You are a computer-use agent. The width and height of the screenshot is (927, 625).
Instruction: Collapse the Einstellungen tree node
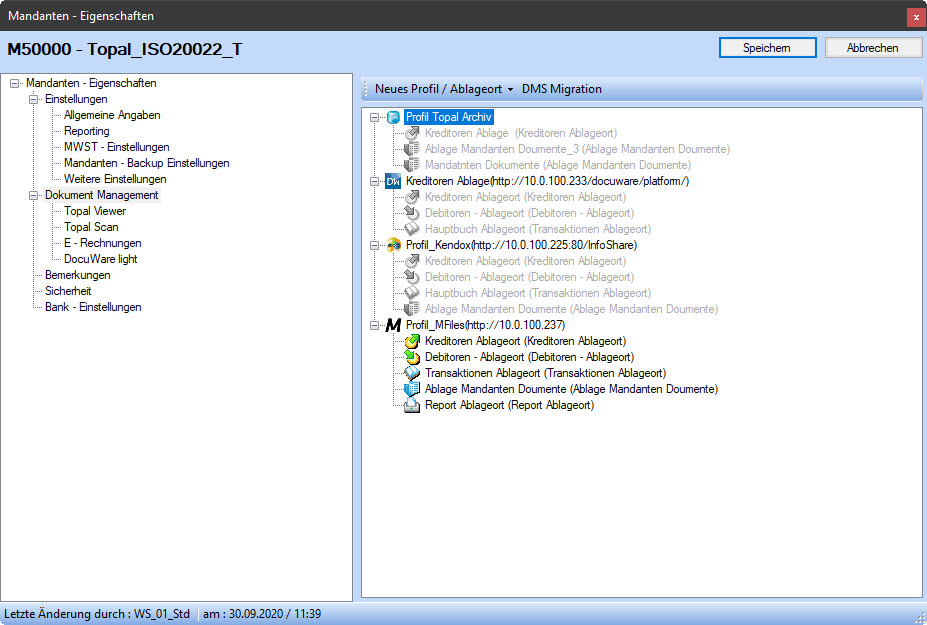34,99
